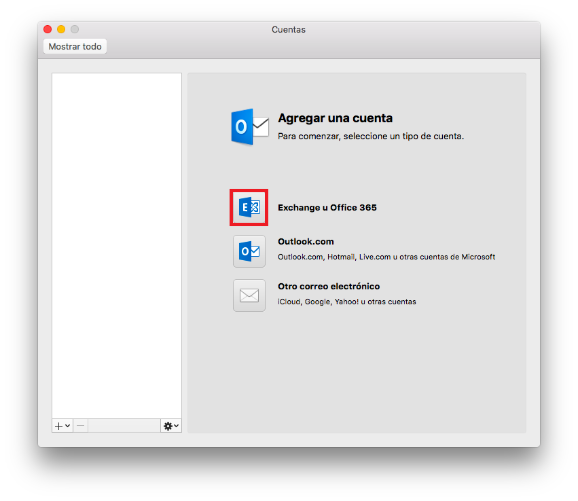This screenshot has height=501, width=578.
Task: Select the Exchange u Office 365 icon
Action: [249, 207]
